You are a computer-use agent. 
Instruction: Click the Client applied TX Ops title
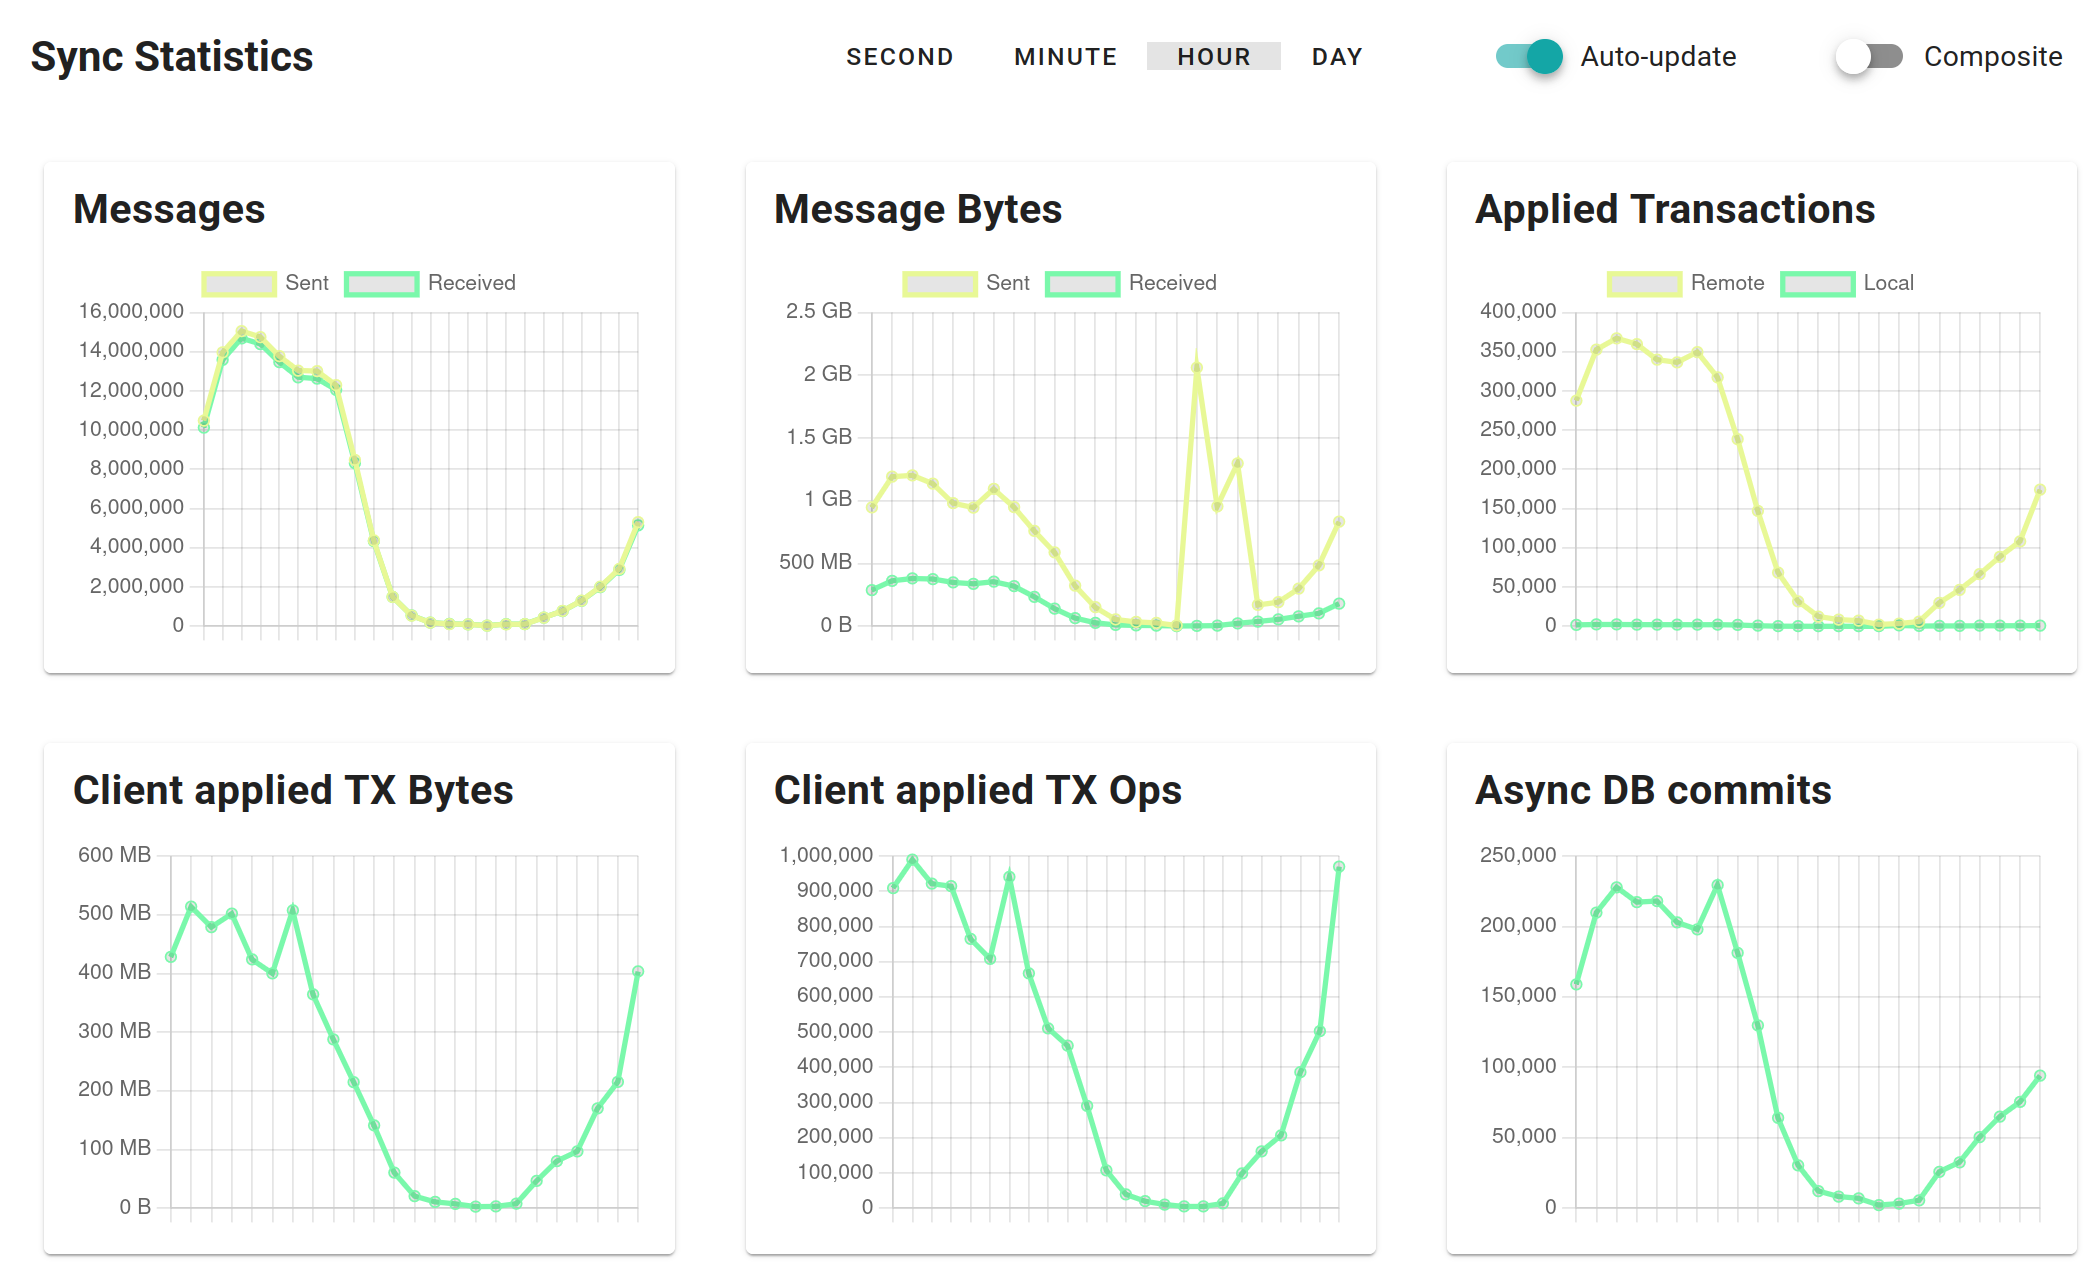978,790
